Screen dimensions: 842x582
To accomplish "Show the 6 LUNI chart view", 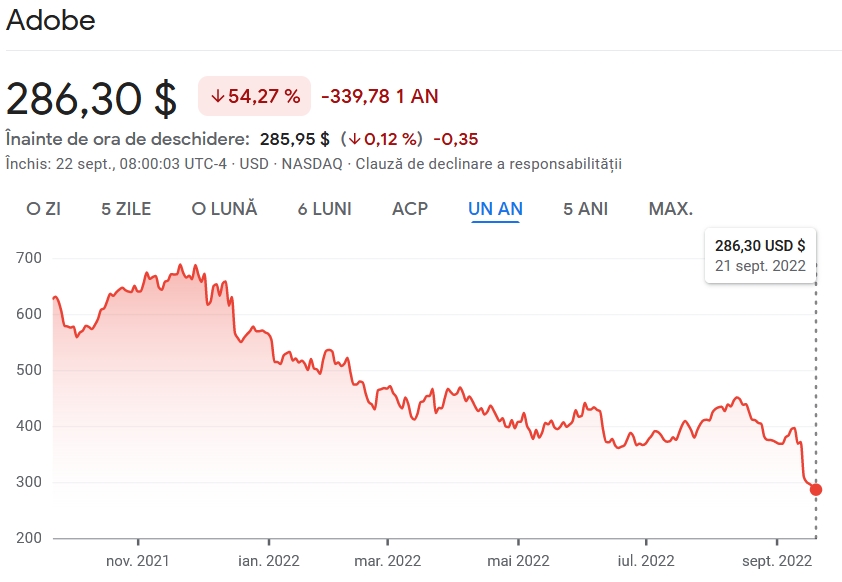I will (x=324, y=209).
